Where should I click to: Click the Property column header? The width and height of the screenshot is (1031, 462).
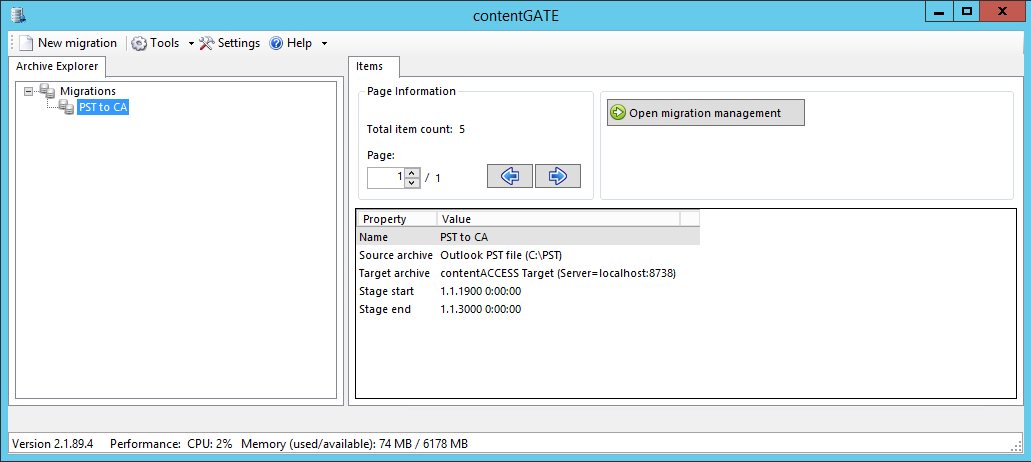coord(396,219)
